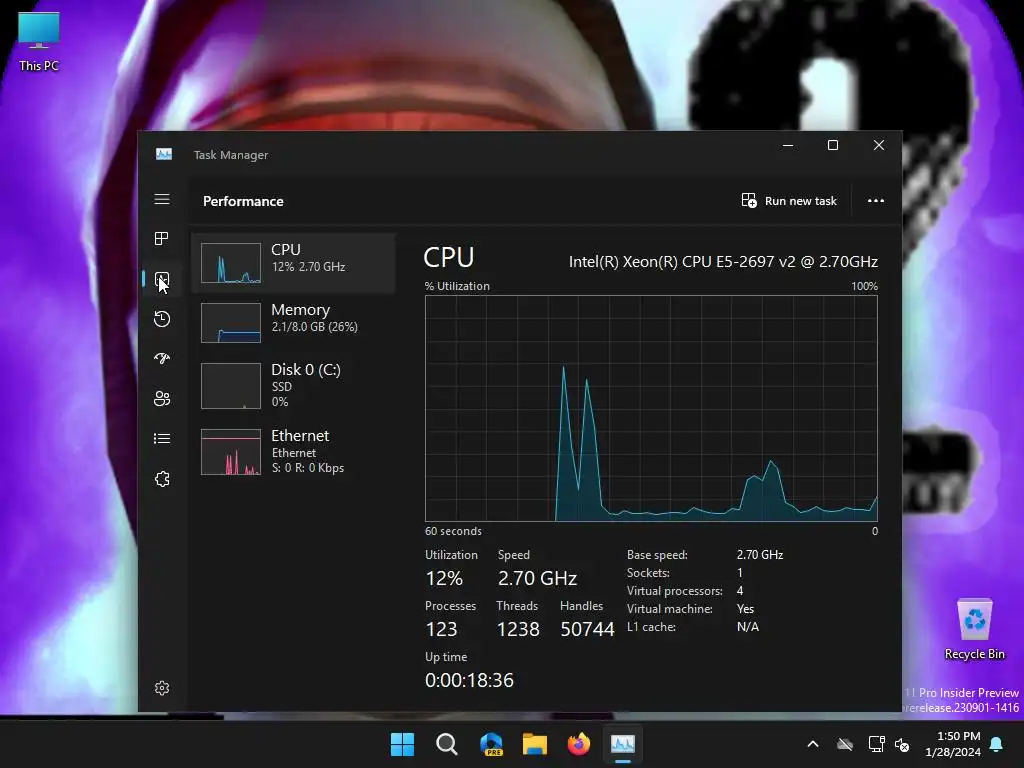Screen dimensions: 1024x768
Task: Click the Up time value 0:00:18:36
Action: 469,680
